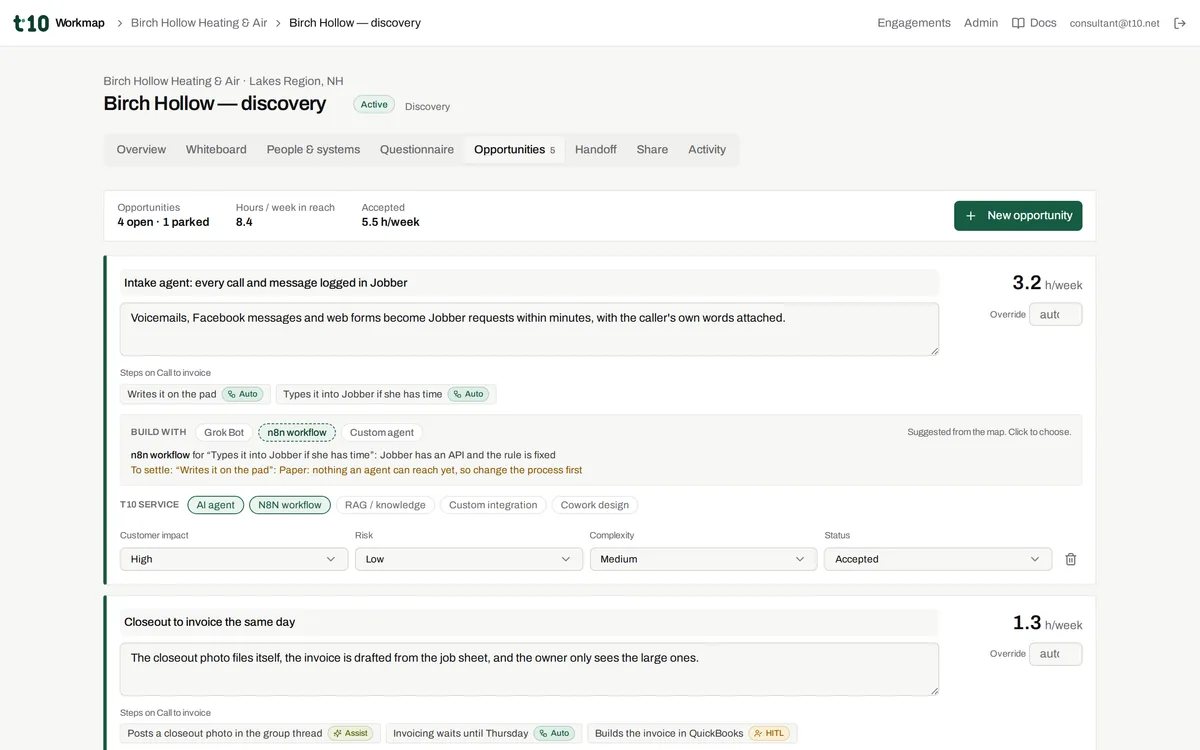View the Activity tab
1200x750 pixels.
(707, 149)
